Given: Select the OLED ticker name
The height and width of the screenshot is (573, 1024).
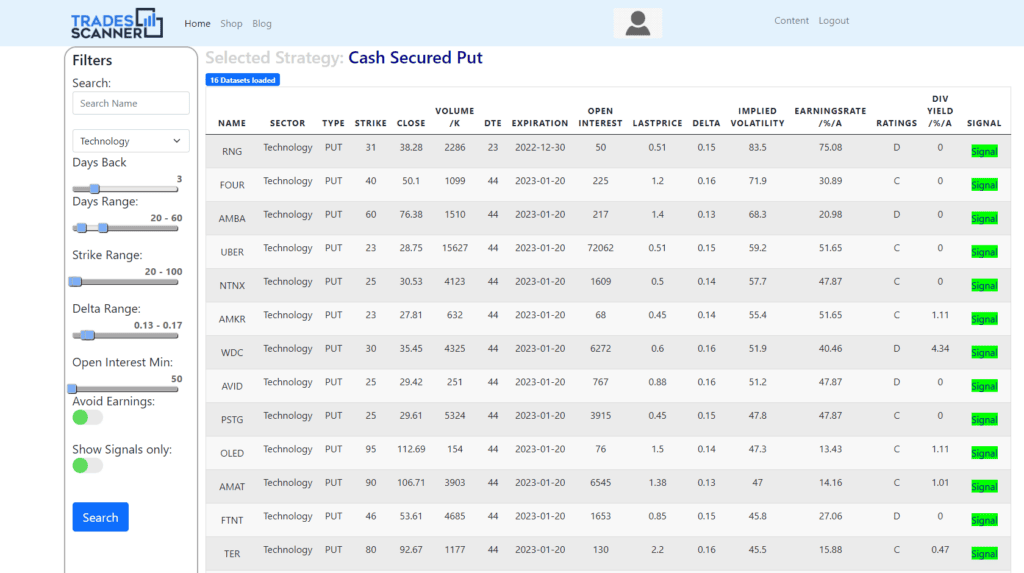Looking at the screenshot, I should 232,453.
